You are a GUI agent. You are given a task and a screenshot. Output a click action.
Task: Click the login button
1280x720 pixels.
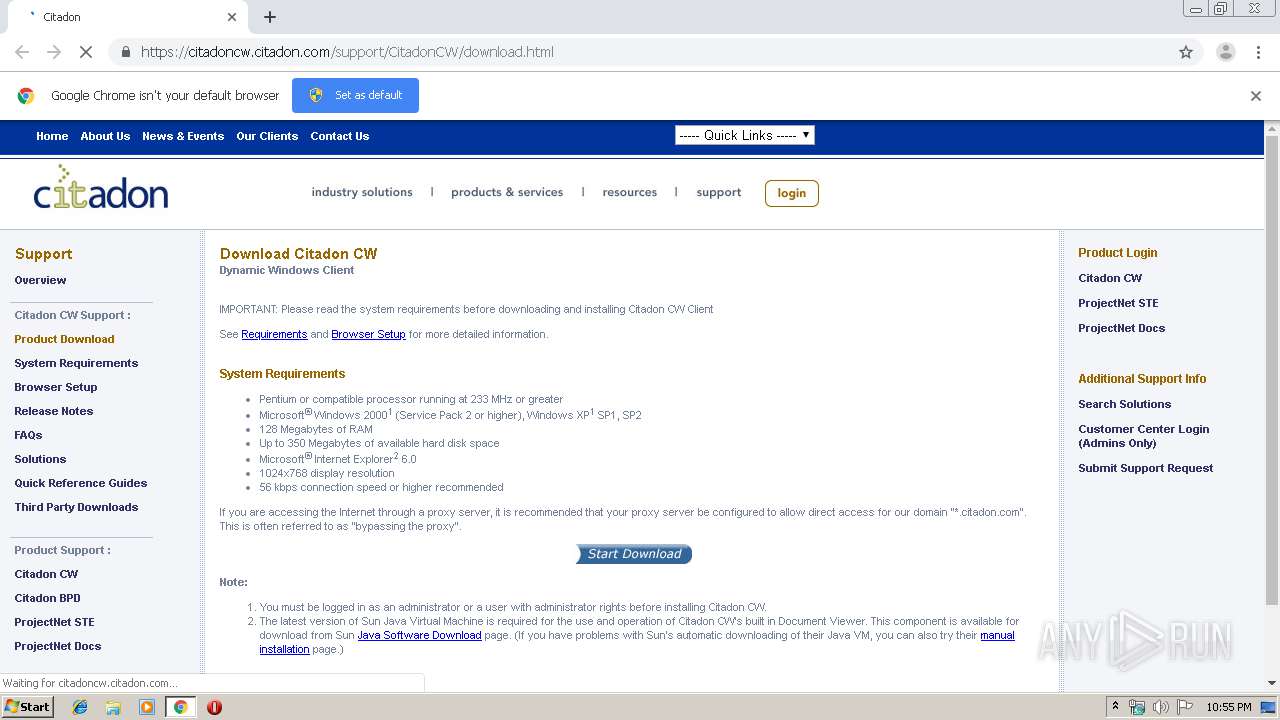point(792,193)
